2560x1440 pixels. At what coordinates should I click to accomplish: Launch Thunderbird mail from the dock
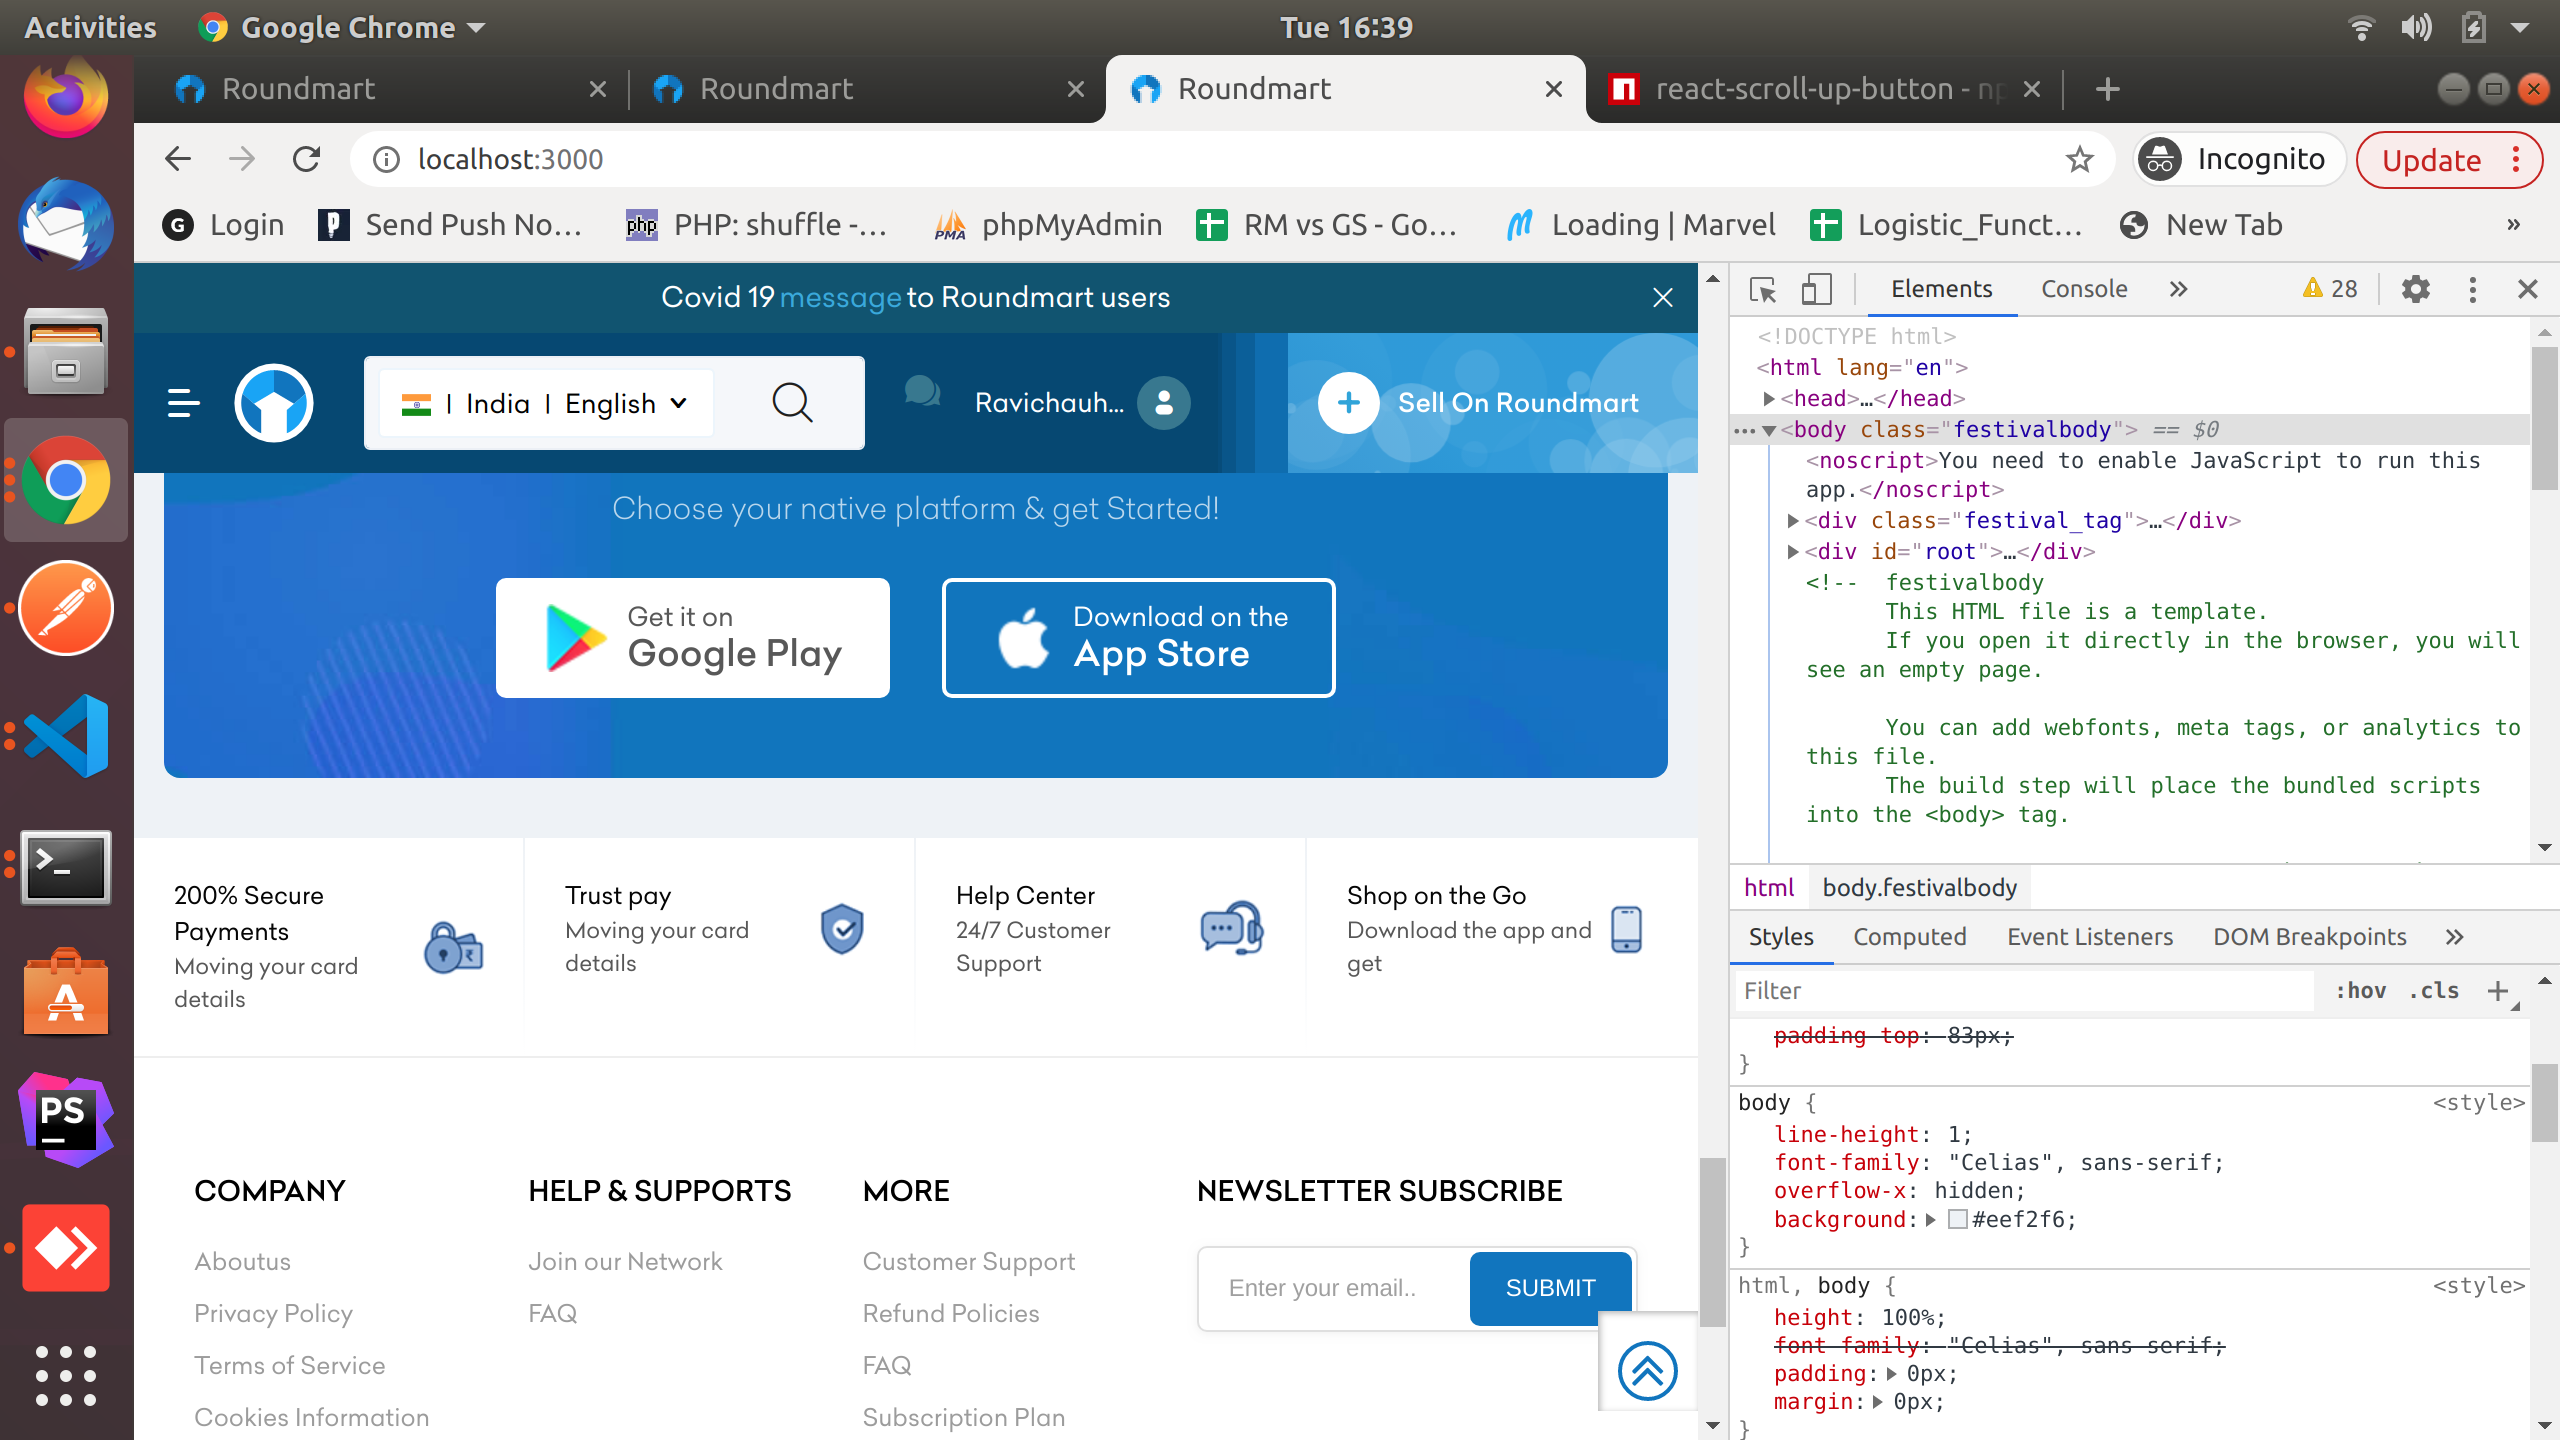click(x=66, y=225)
